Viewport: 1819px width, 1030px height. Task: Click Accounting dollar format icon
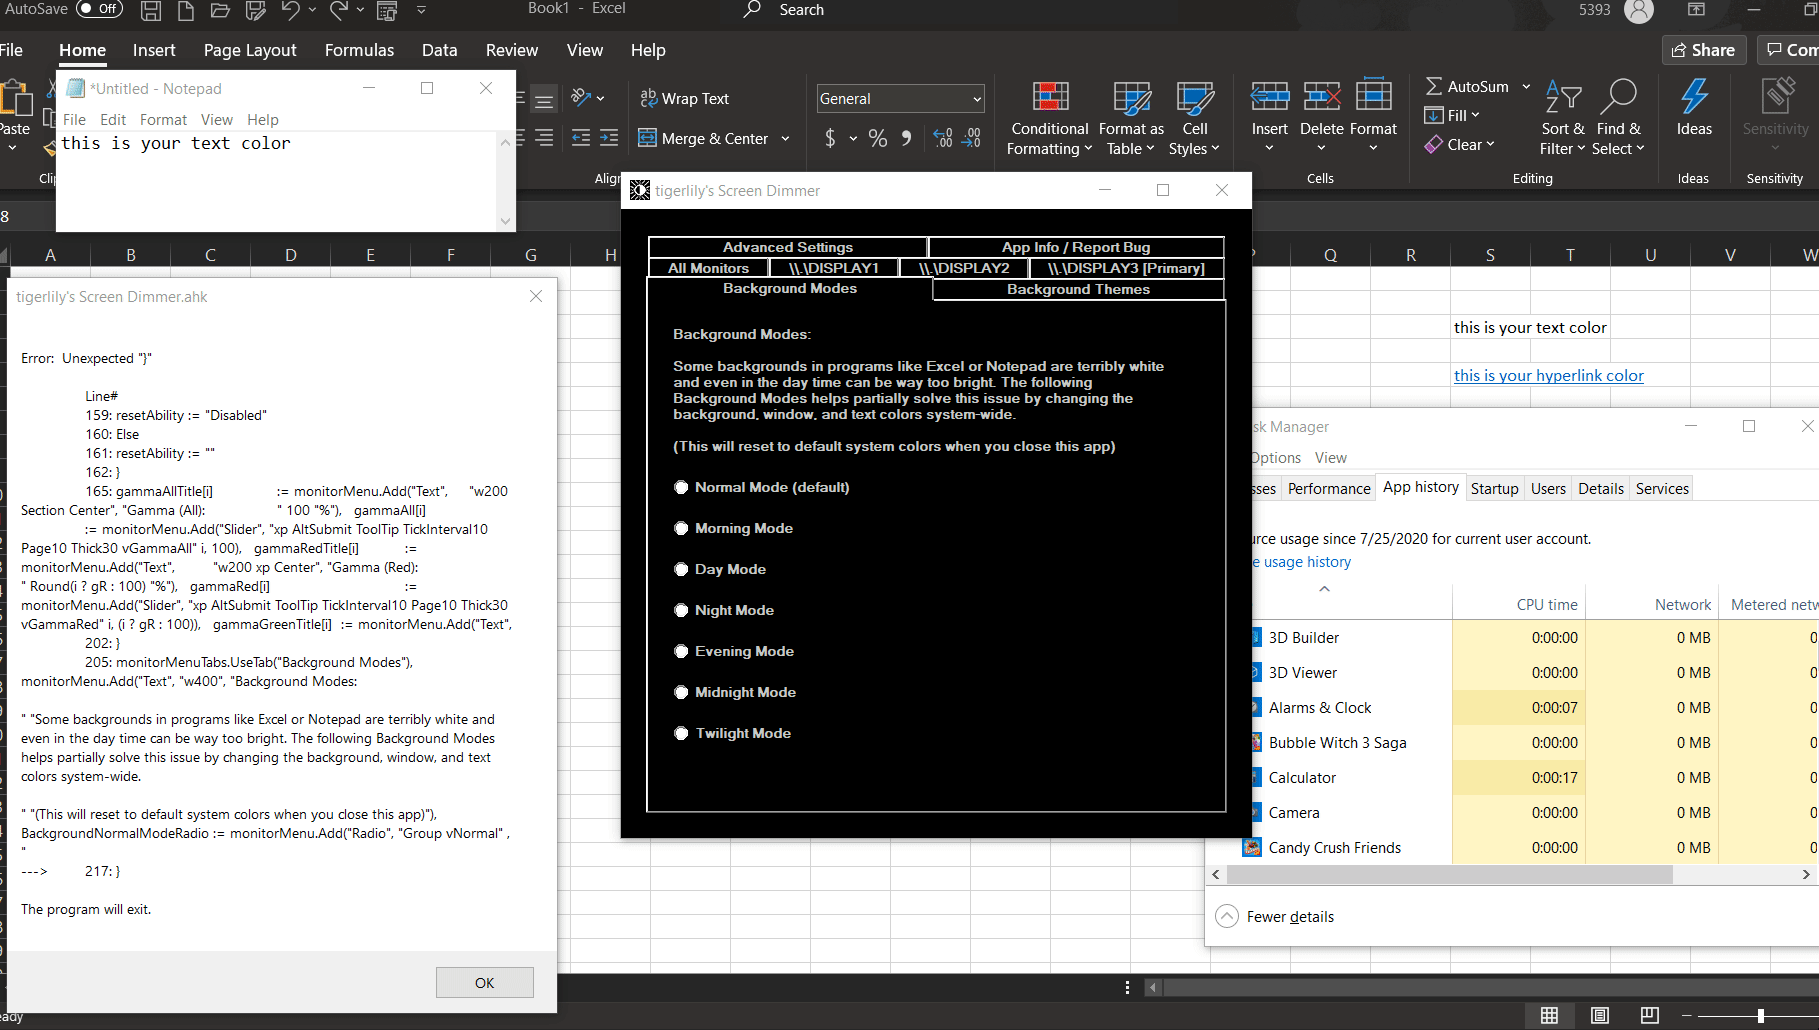pyautogui.click(x=830, y=138)
